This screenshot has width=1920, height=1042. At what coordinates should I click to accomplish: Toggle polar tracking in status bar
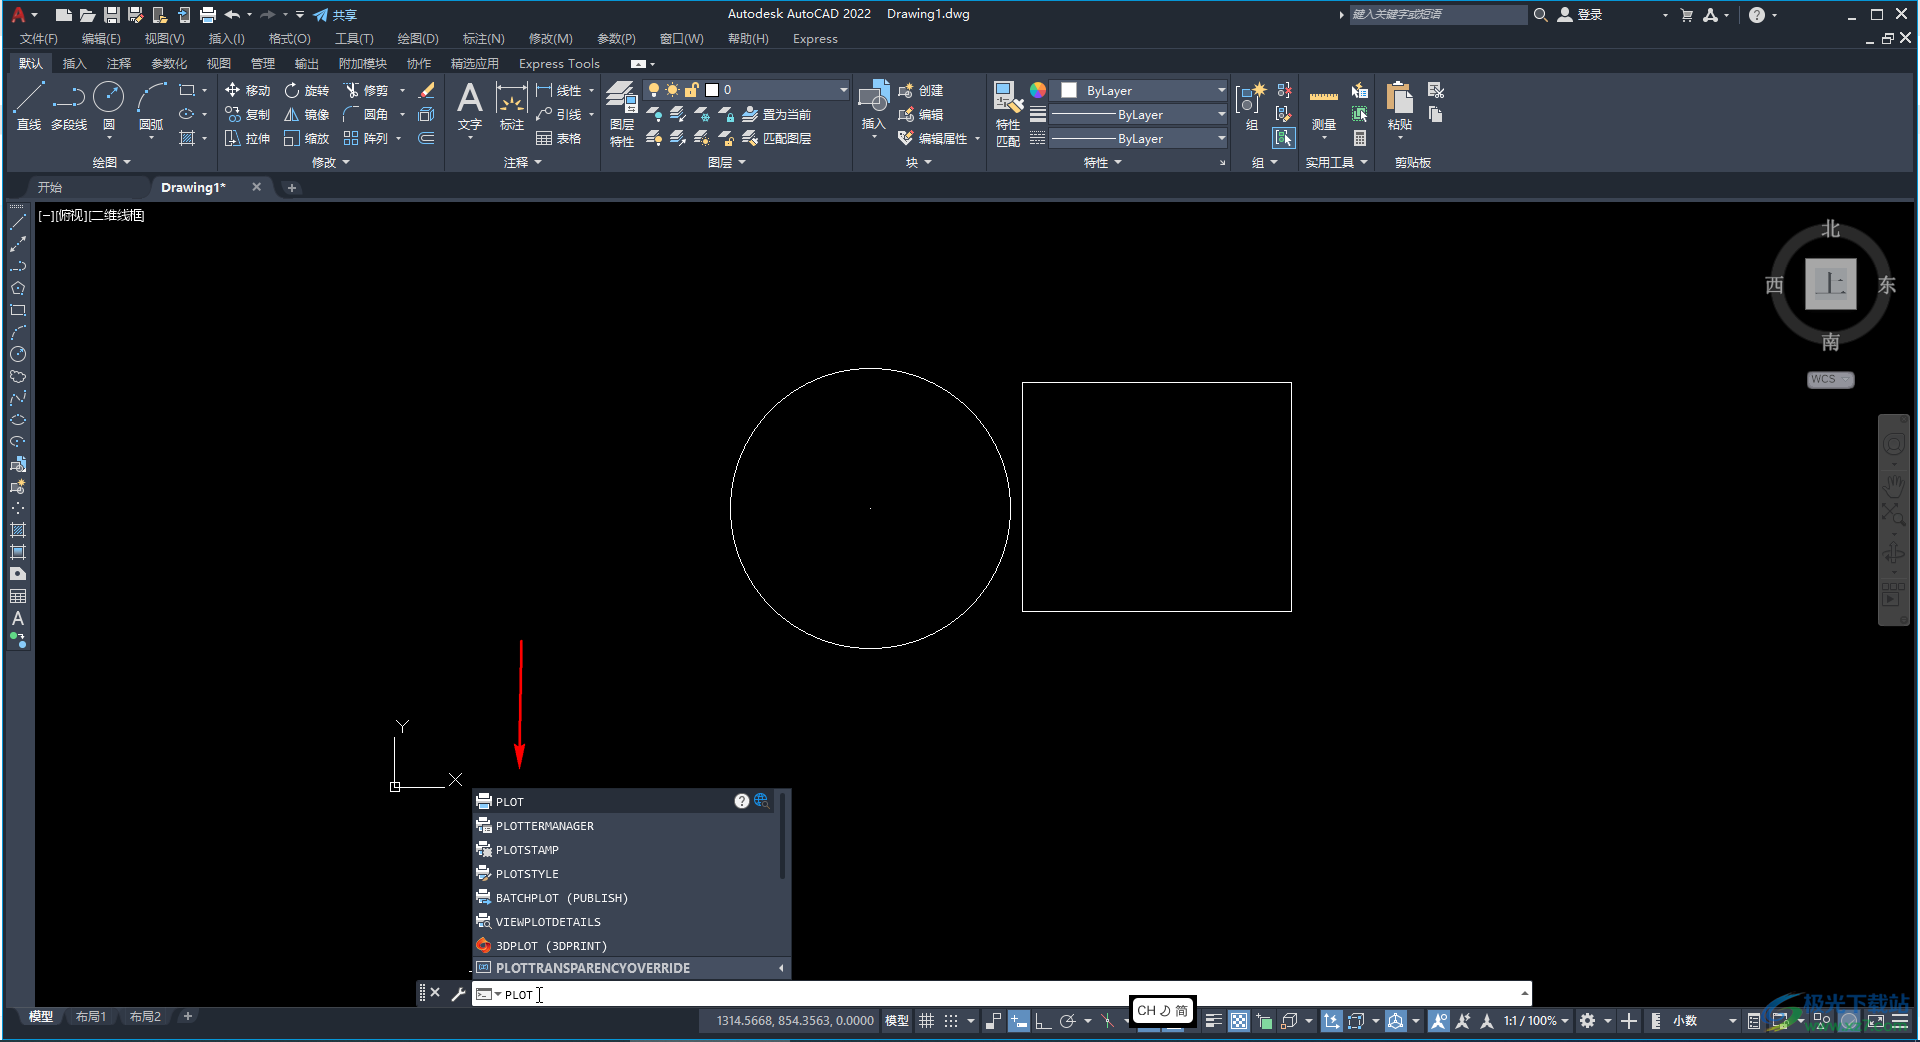point(1067,1021)
